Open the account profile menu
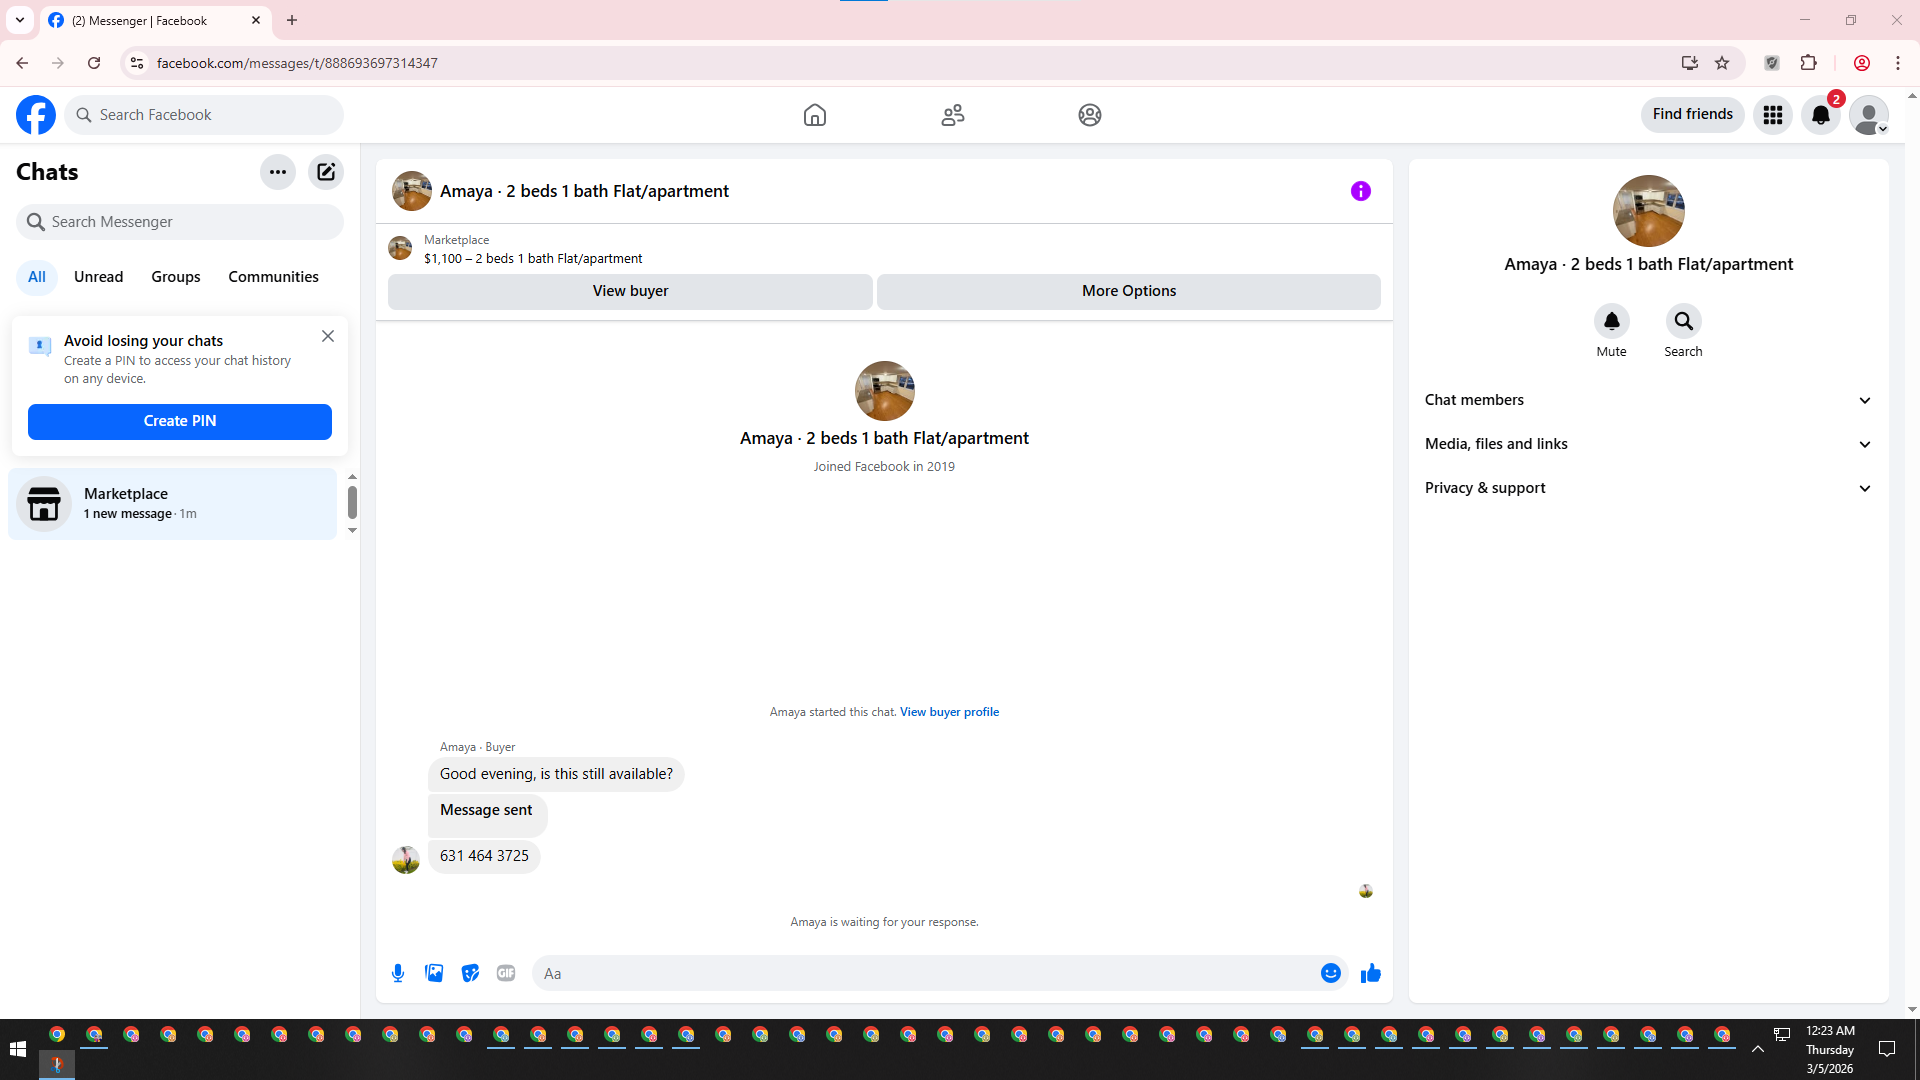1920x1080 pixels. pos(1869,115)
